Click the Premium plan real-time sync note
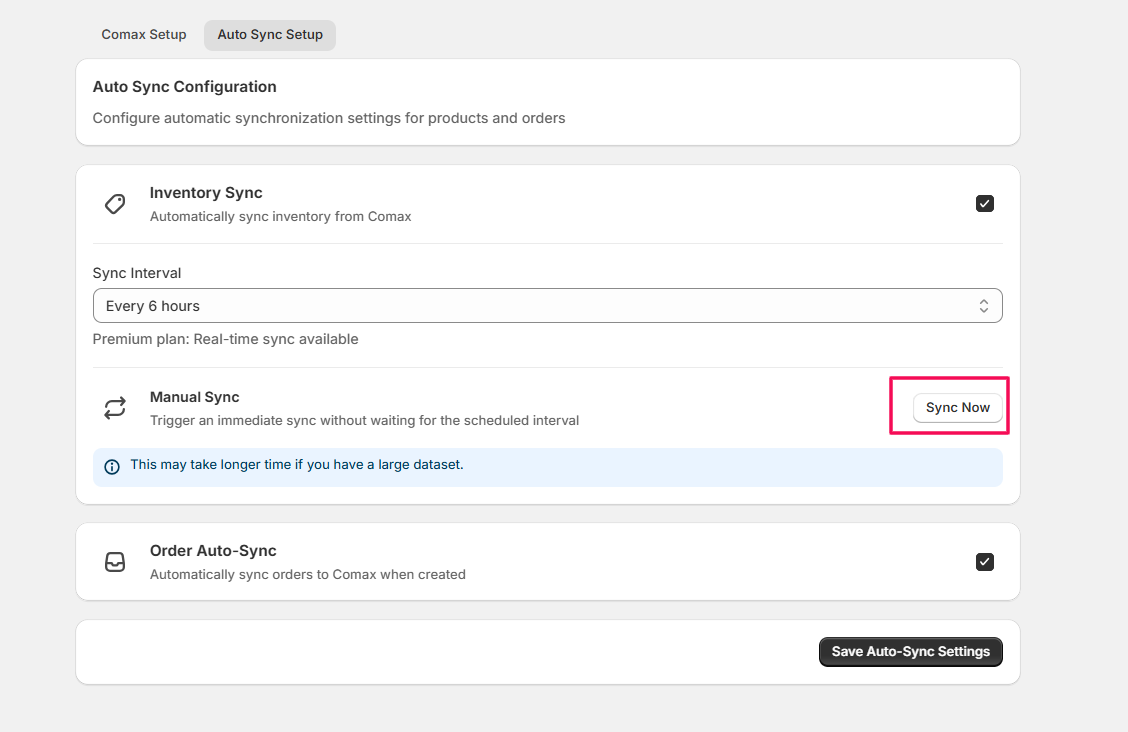The width and height of the screenshot is (1128, 732). click(x=225, y=339)
